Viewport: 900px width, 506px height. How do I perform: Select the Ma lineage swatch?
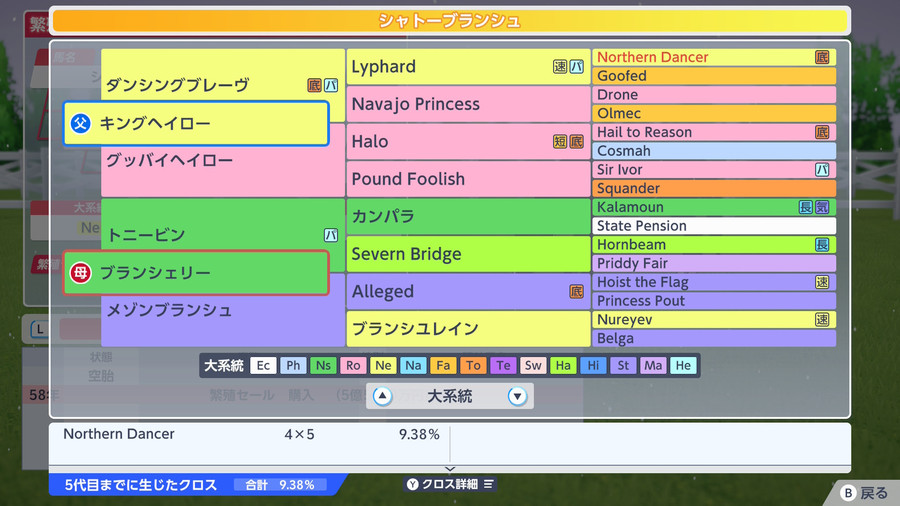(x=653, y=365)
